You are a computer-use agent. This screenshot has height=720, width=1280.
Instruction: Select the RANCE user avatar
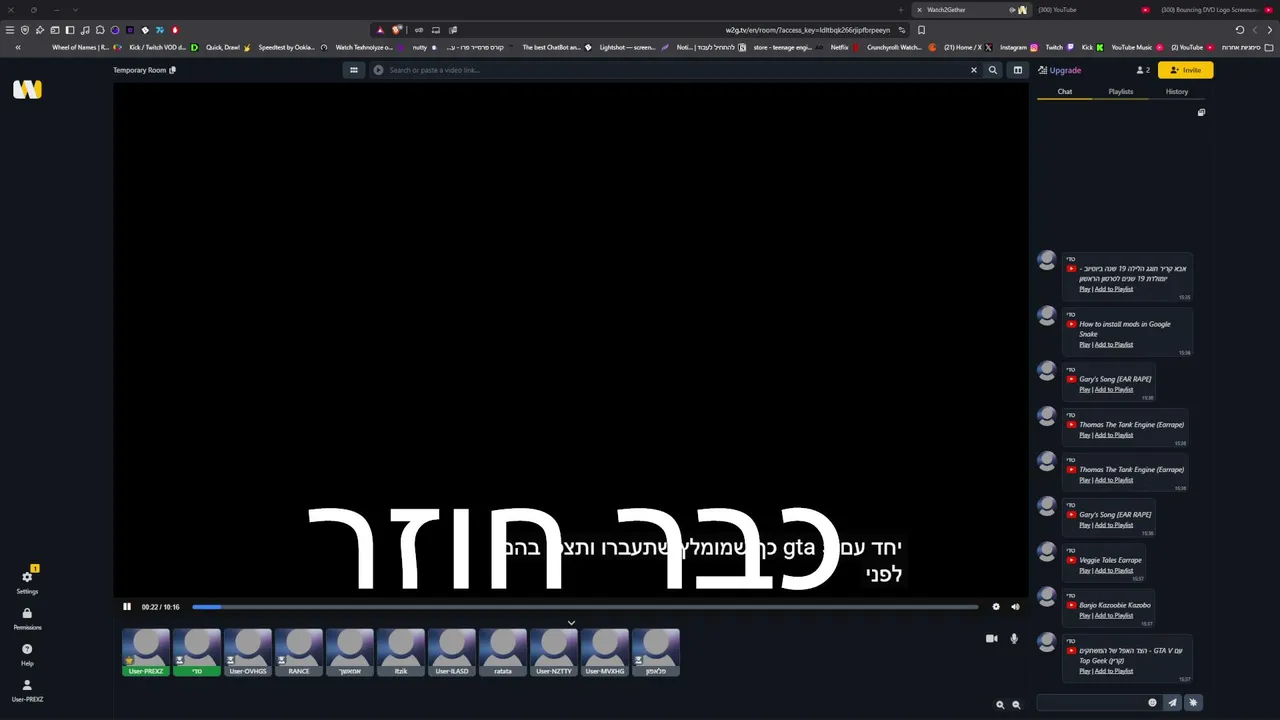[299, 652]
